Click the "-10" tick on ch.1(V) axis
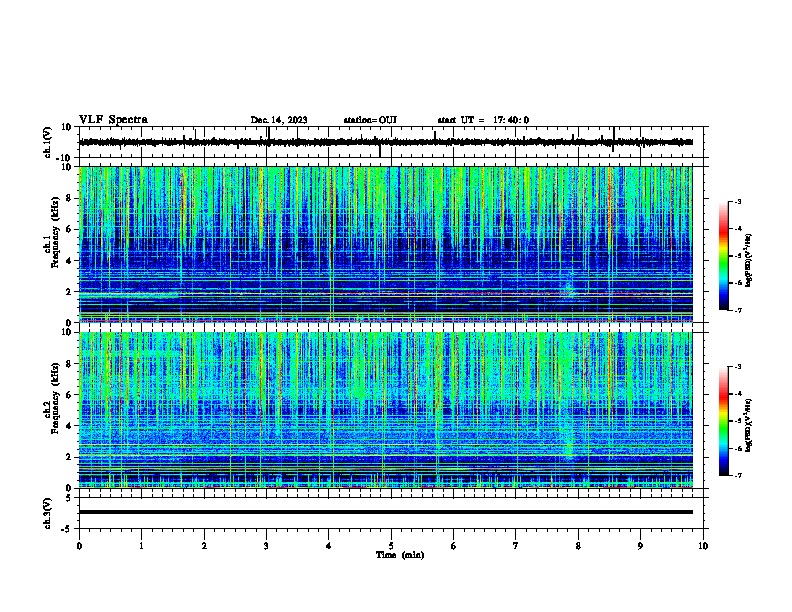 click(x=65, y=158)
